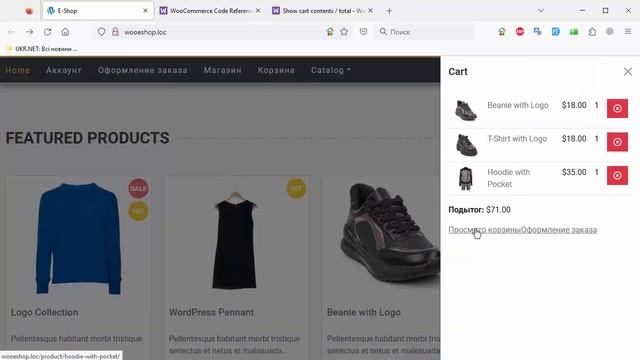This screenshot has width=640, height=360.
Task: Open the browser home page
Action: pos(65,32)
